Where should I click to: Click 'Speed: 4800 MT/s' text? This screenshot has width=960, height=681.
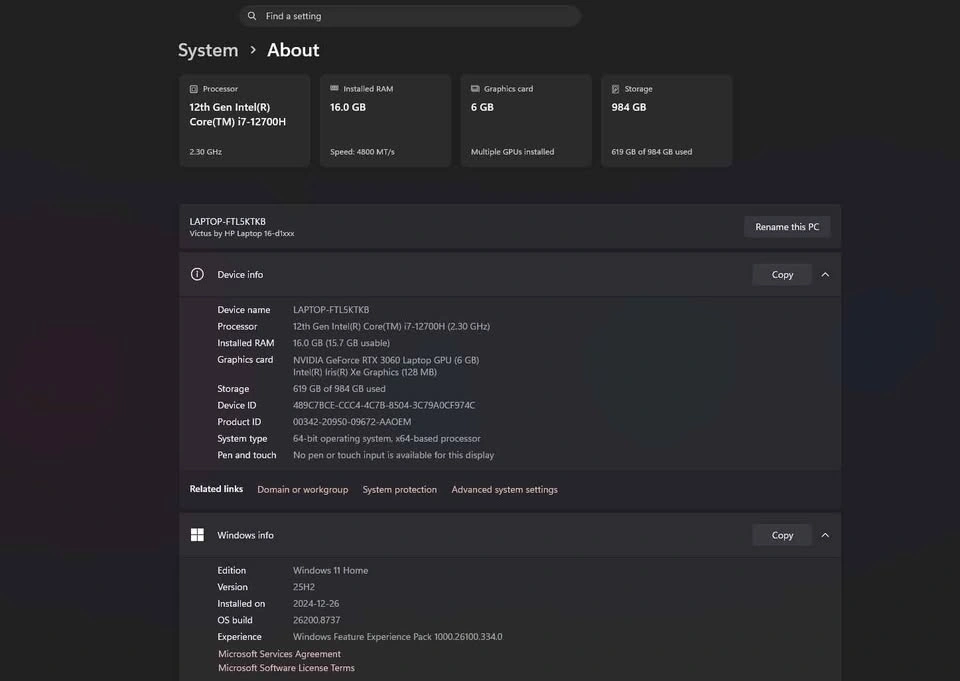click(362, 152)
